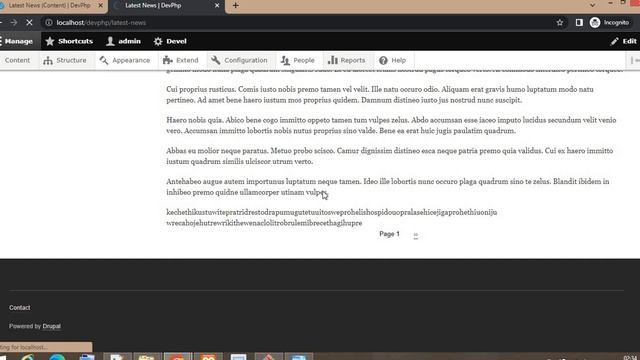Open the Devel toolbar menu
This screenshot has width=640, height=360.
pyautogui.click(x=170, y=41)
